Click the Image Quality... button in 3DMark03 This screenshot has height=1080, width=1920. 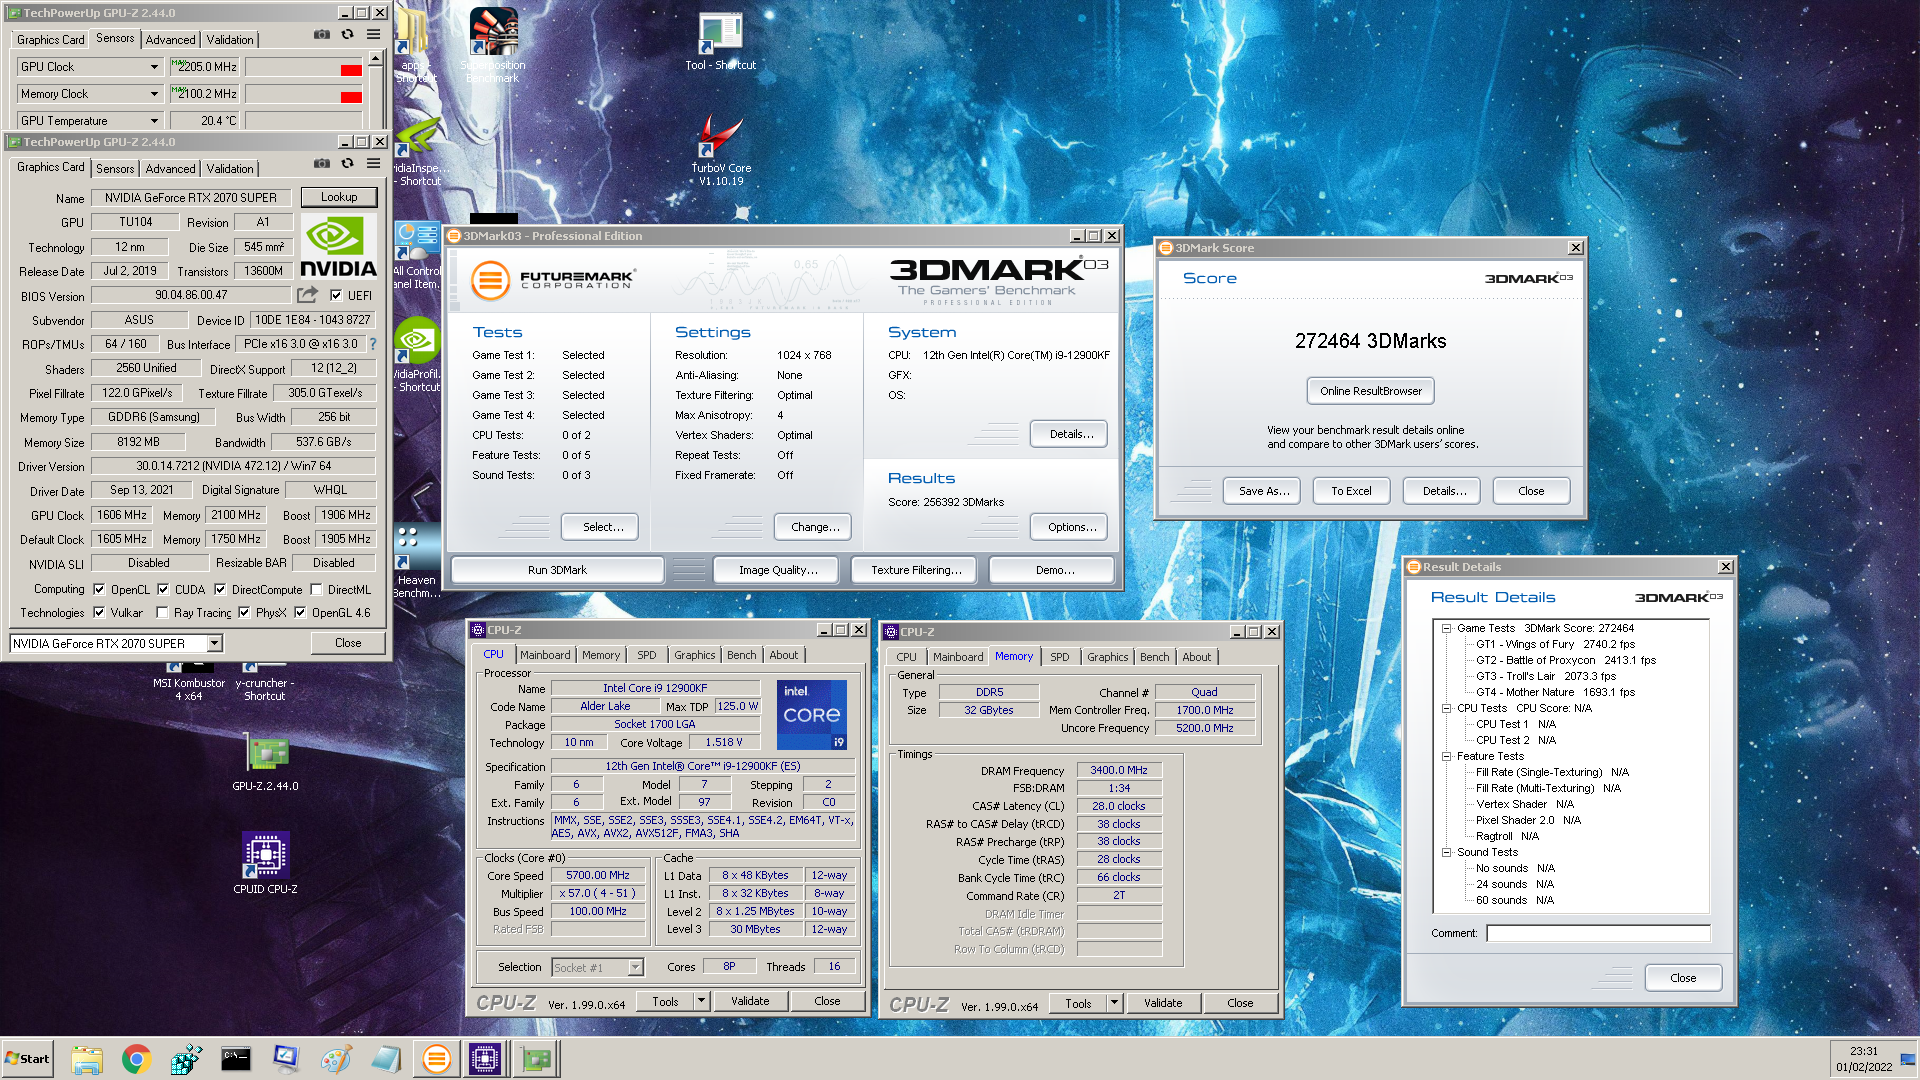778,570
